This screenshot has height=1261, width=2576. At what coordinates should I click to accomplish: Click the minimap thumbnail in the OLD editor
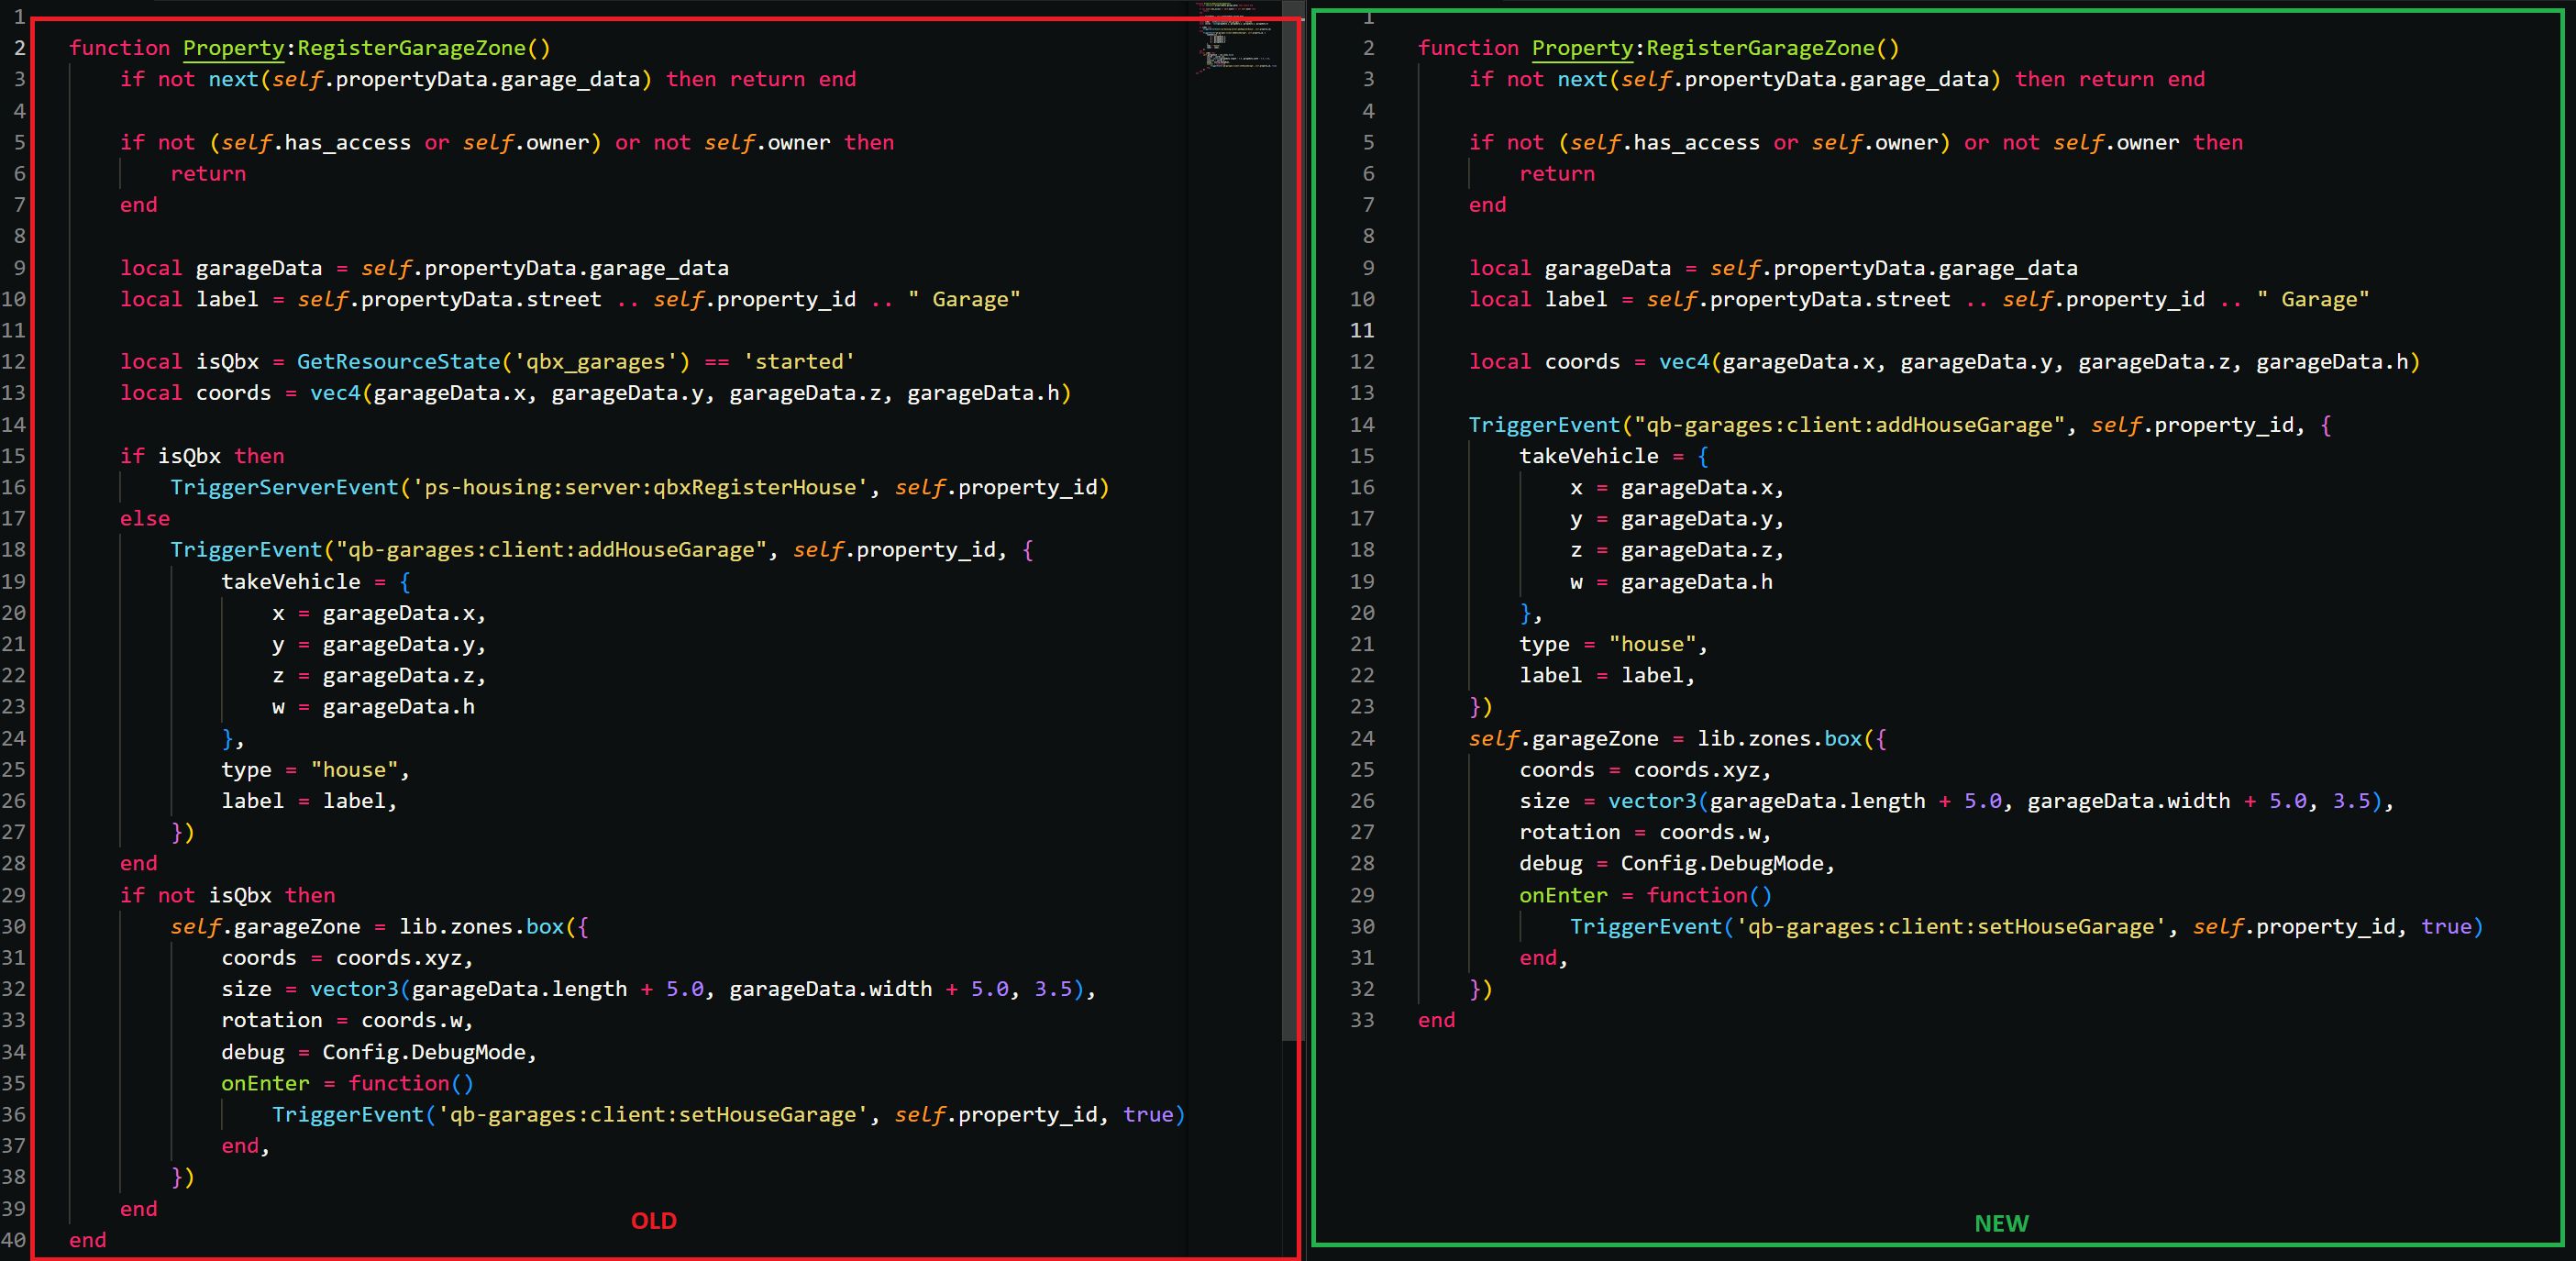[x=1236, y=40]
